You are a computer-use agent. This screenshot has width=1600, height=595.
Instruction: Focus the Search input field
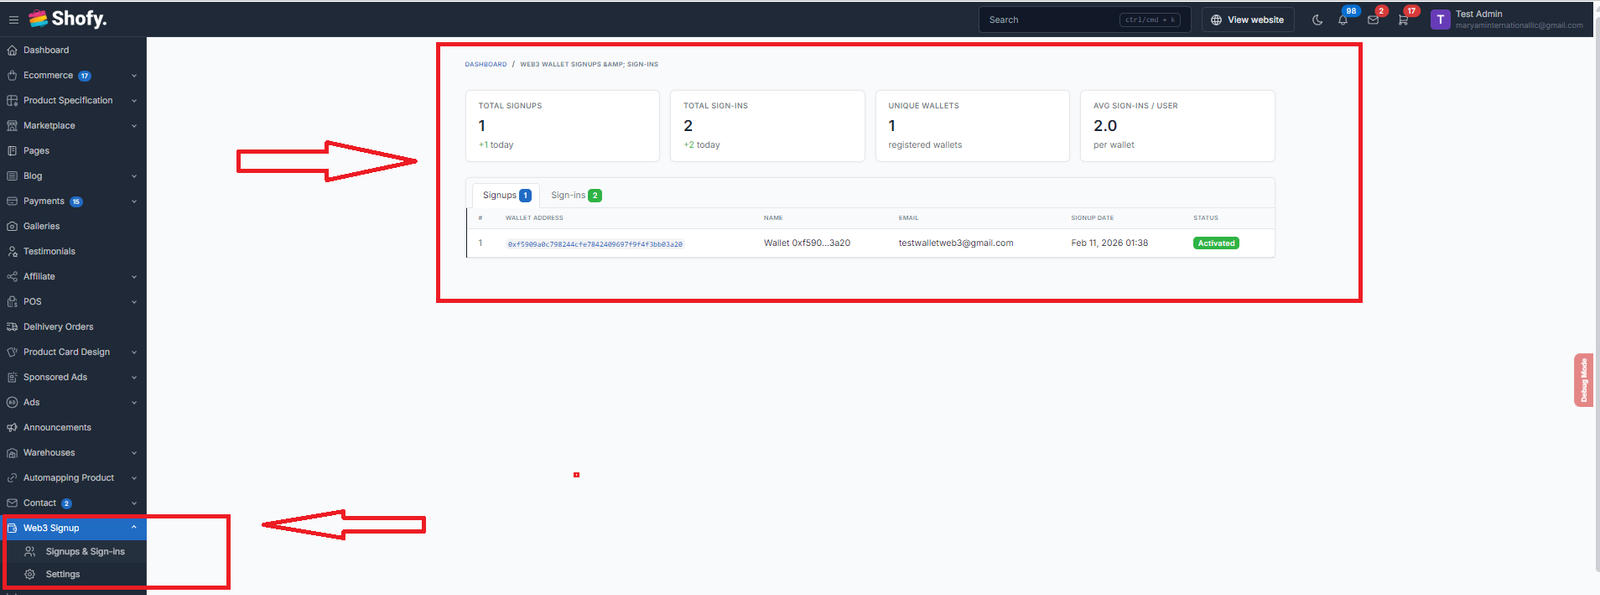(1050, 20)
